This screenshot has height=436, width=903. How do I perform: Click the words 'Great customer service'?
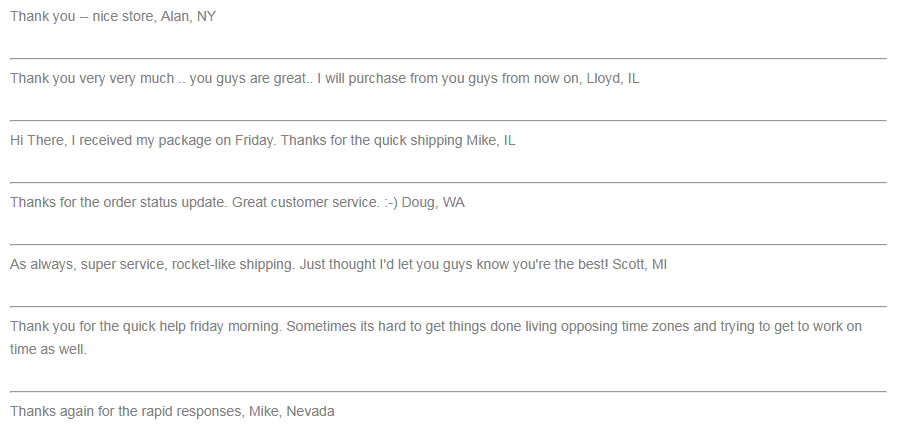tap(303, 203)
